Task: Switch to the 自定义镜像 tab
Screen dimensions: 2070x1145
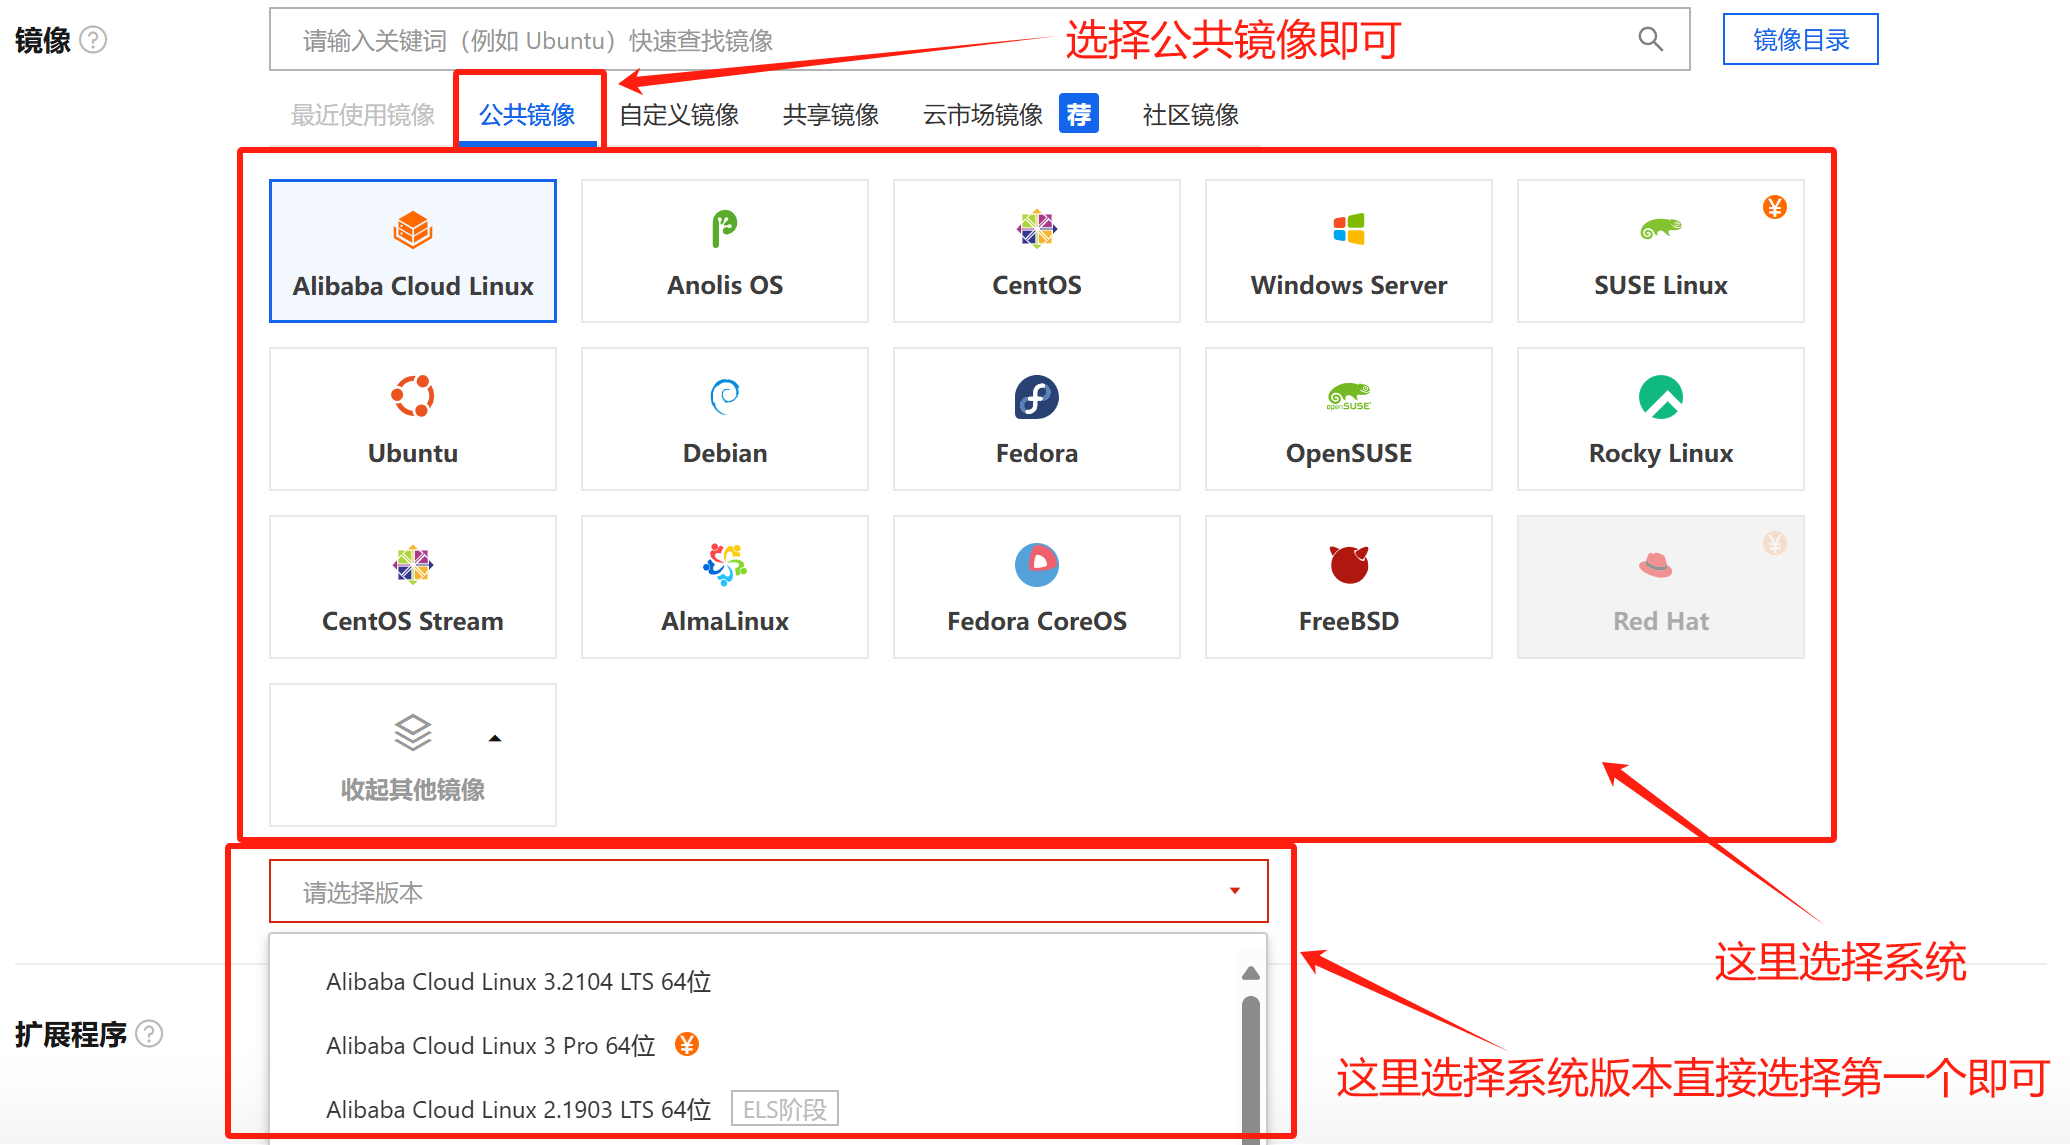Action: (x=678, y=115)
